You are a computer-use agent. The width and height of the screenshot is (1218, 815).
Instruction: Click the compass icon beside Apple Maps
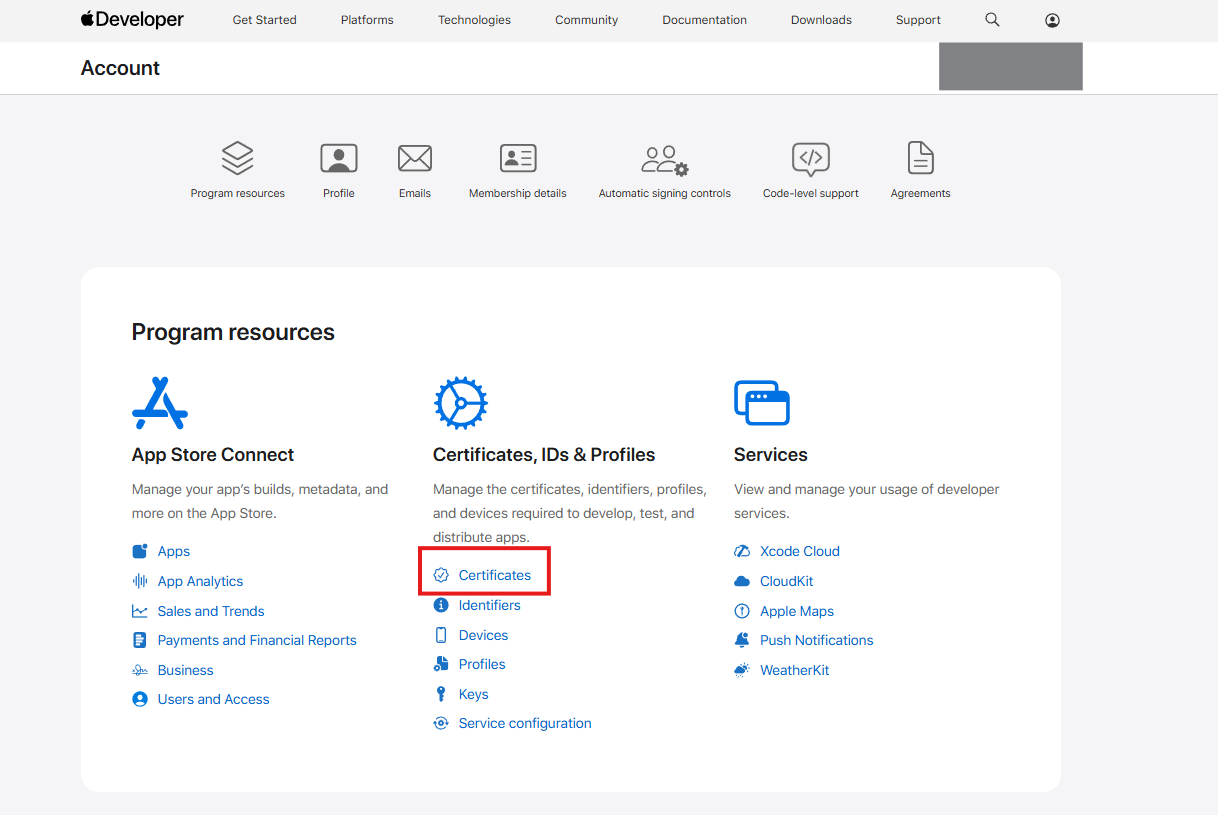pos(742,611)
